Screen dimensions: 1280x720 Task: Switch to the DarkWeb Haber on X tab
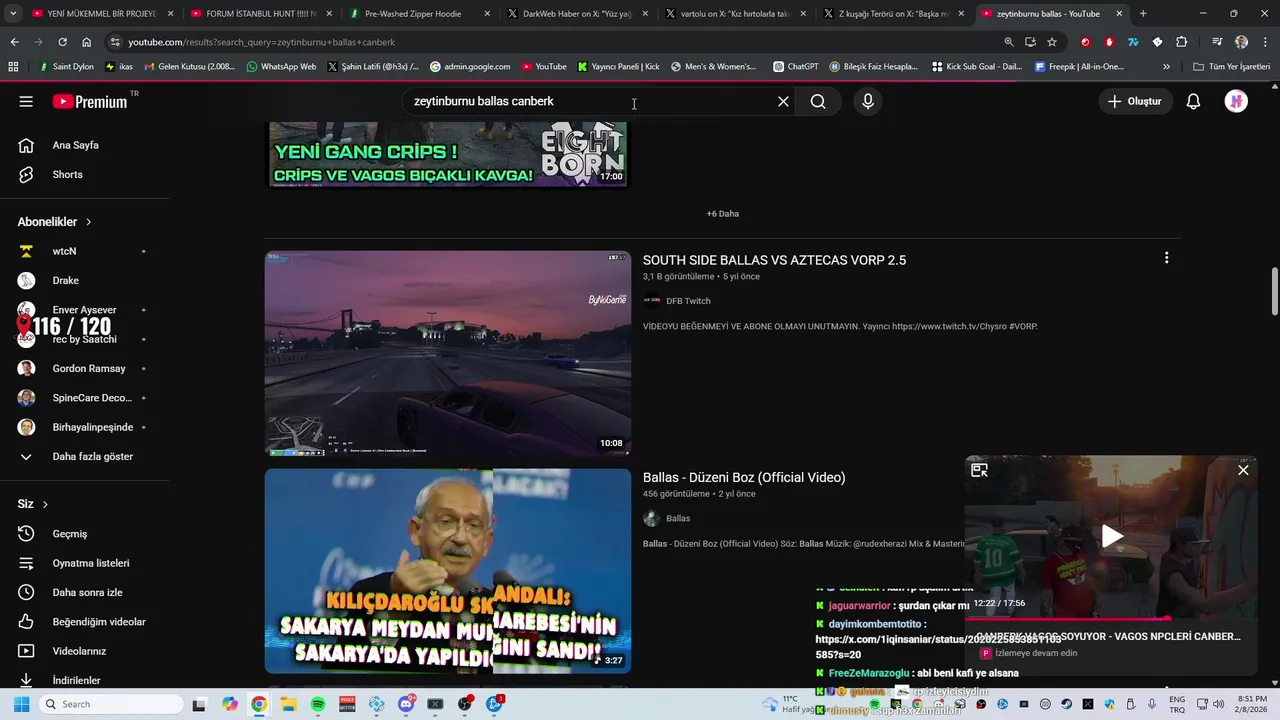click(577, 14)
